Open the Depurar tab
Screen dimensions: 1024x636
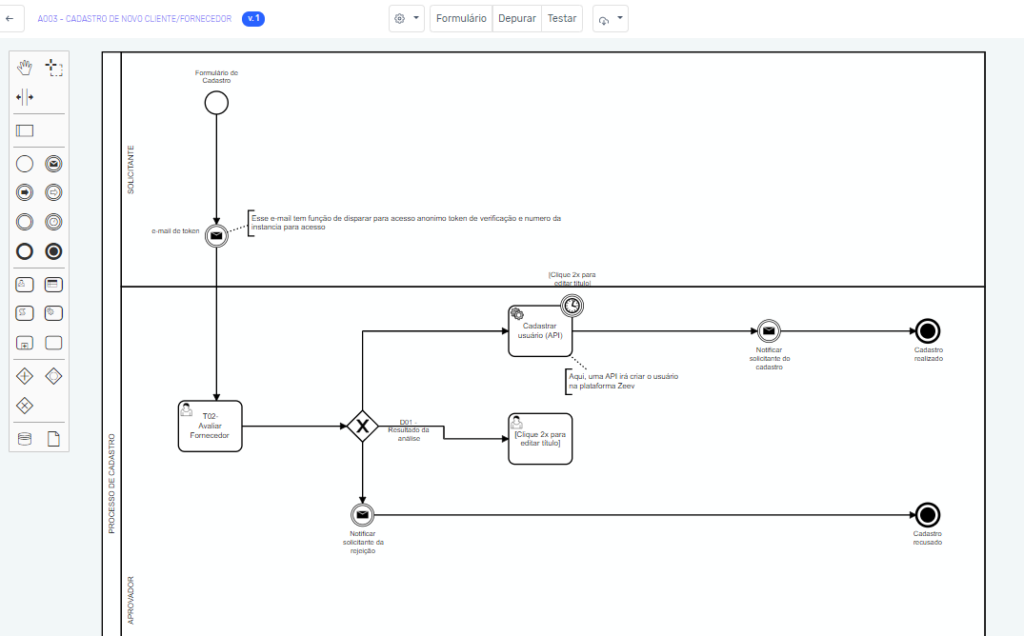(x=516, y=17)
